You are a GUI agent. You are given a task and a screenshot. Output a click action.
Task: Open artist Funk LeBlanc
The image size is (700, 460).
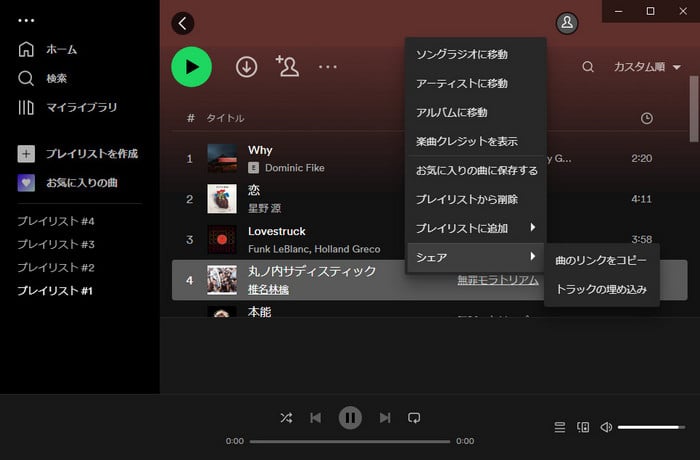click(279, 249)
